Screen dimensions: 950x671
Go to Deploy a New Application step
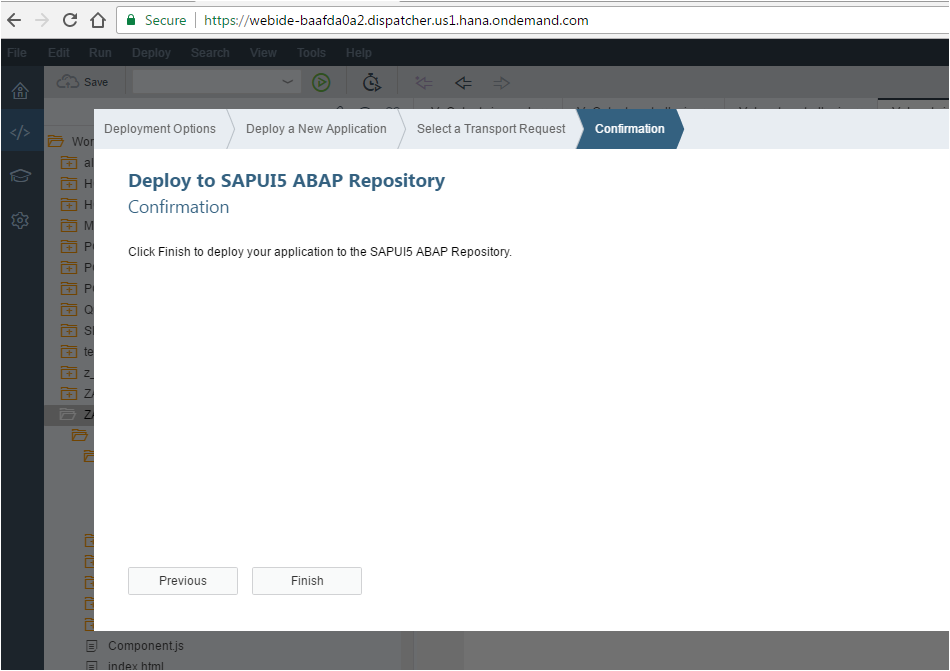316,129
